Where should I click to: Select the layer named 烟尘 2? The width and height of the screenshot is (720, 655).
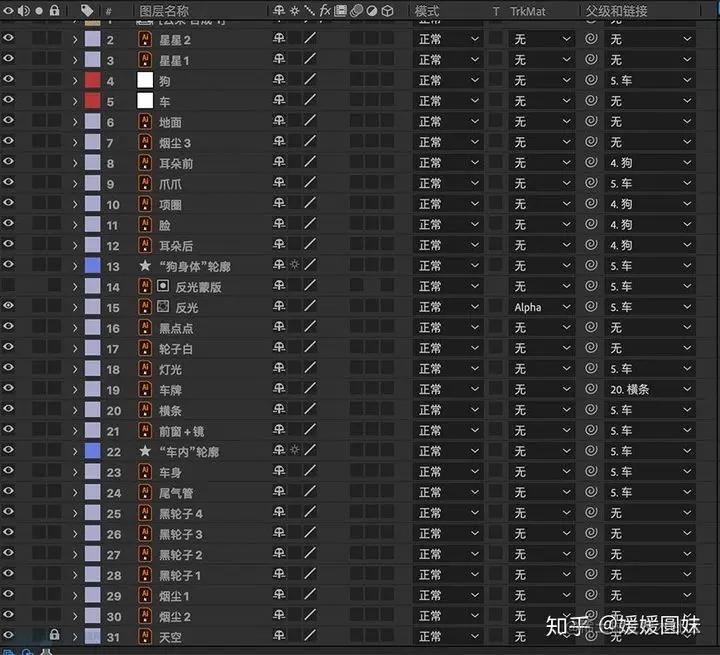(x=175, y=617)
